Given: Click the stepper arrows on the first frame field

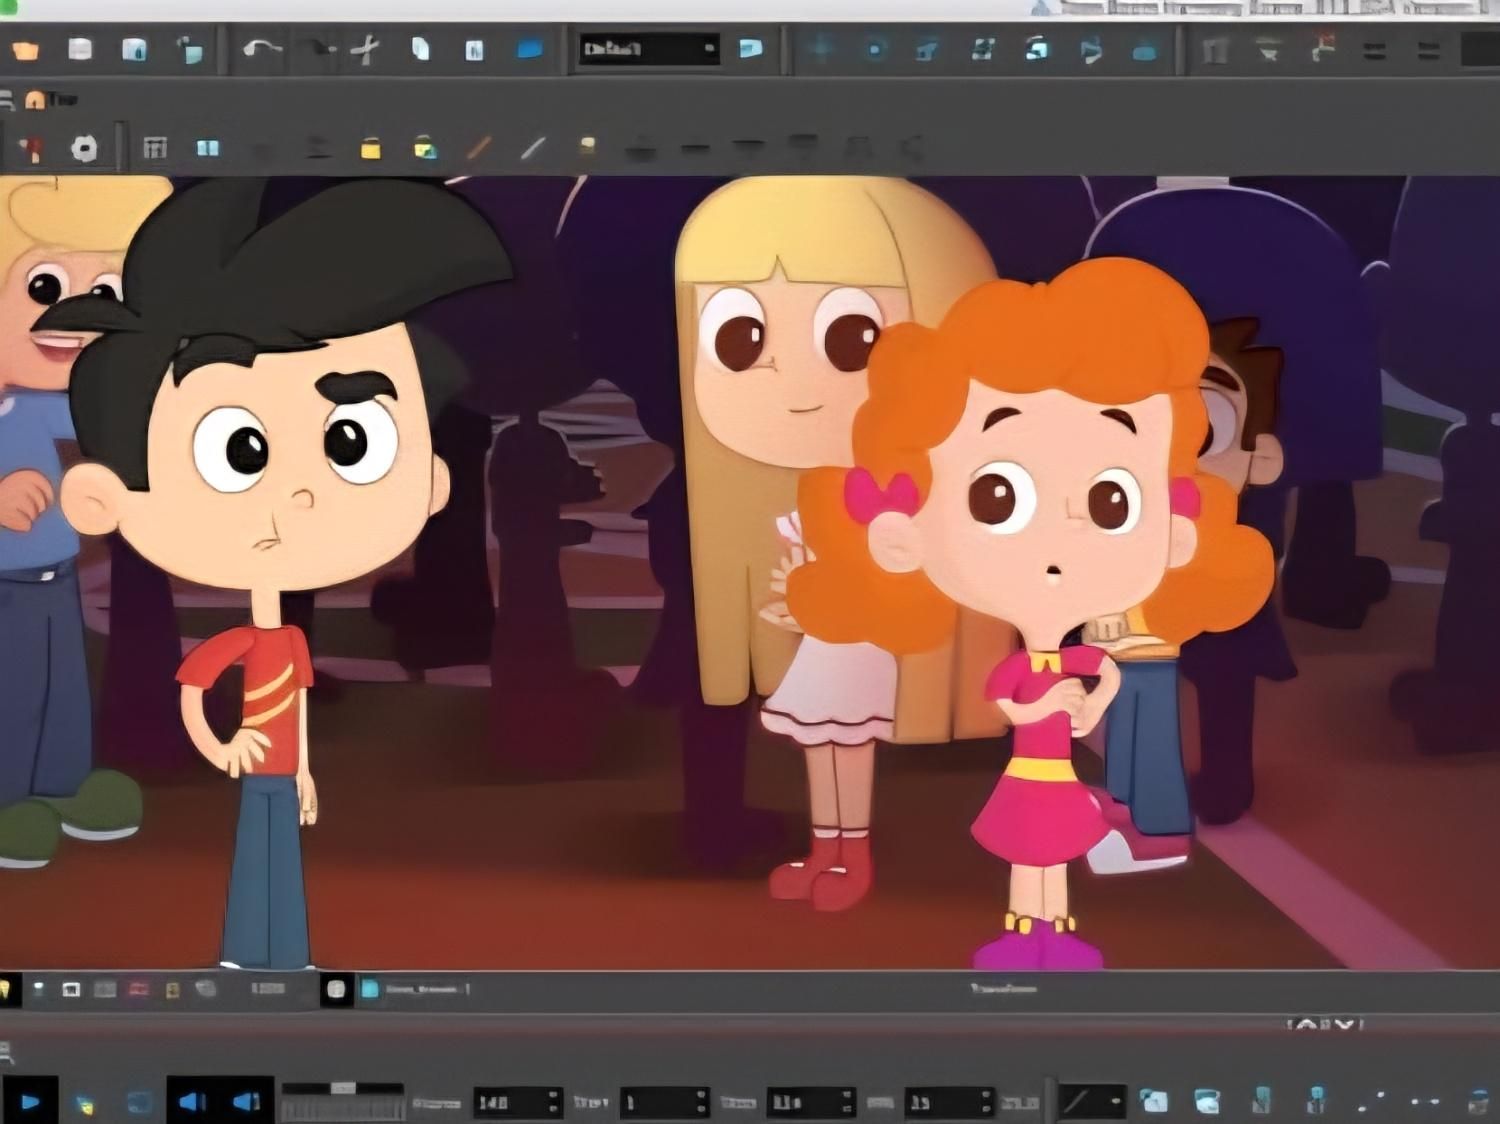Looking at the screenshot, I should point(554,1102).
